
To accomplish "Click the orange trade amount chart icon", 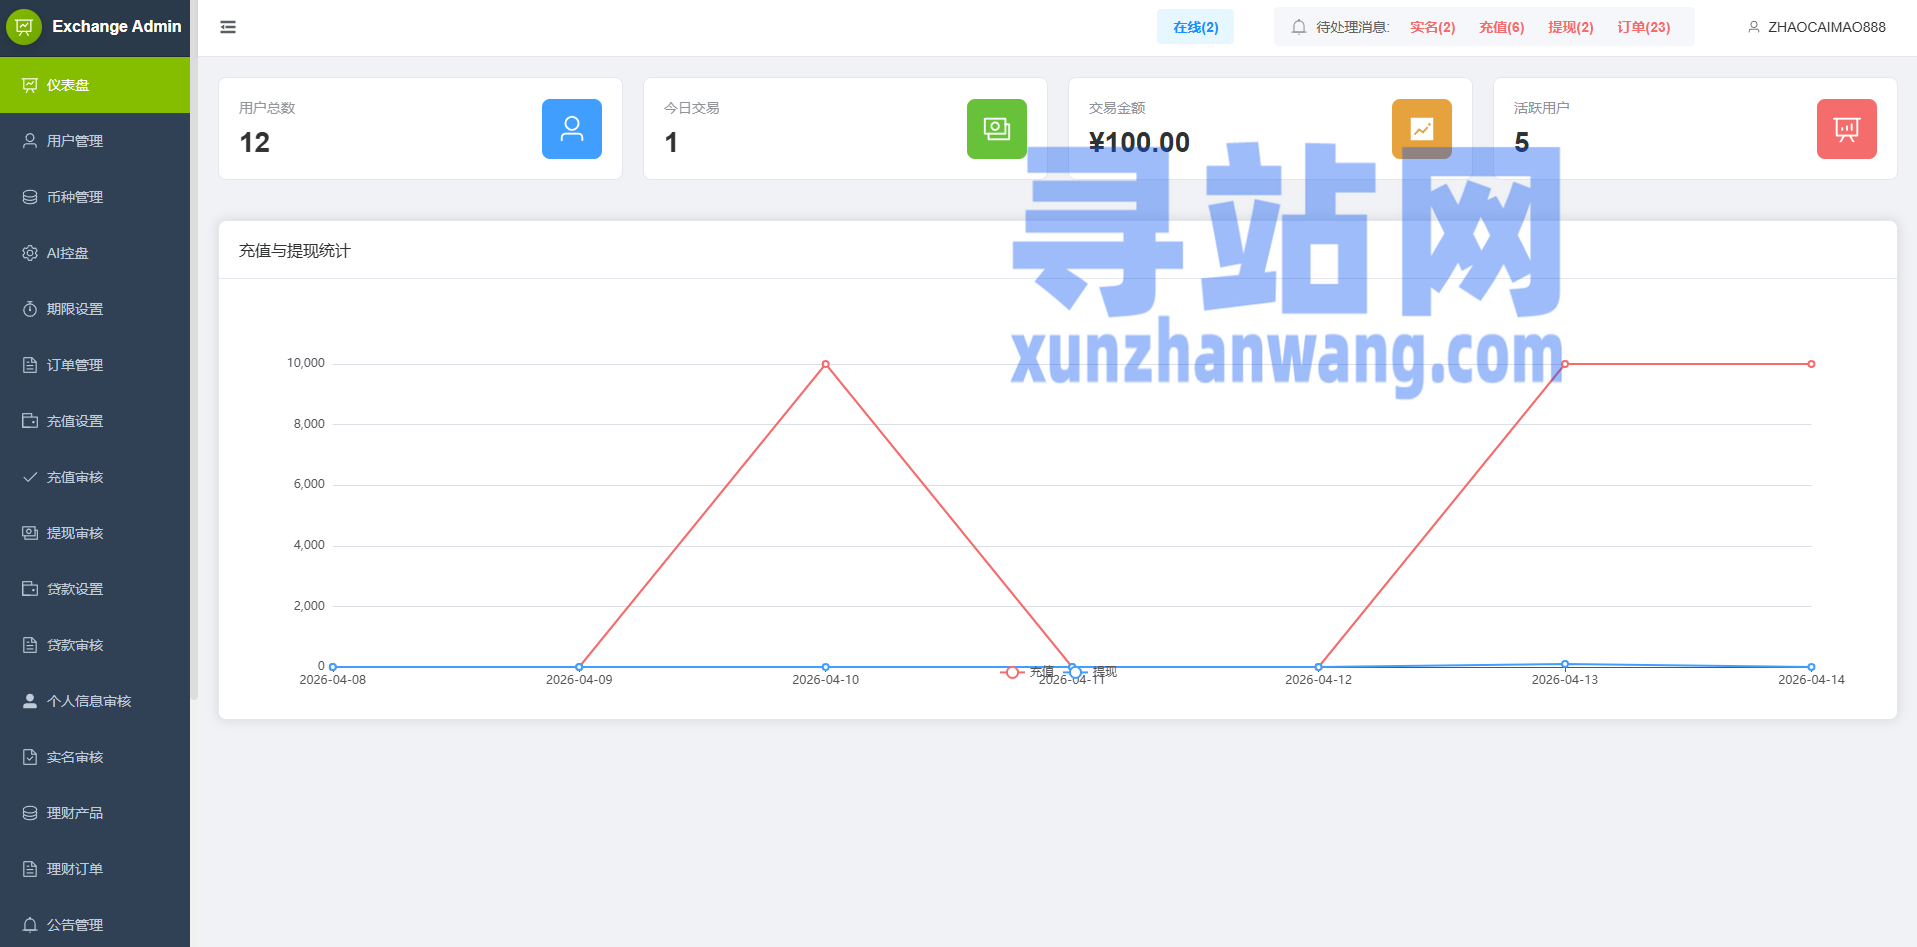I will pyautogui.click(x=1422, y=129).
